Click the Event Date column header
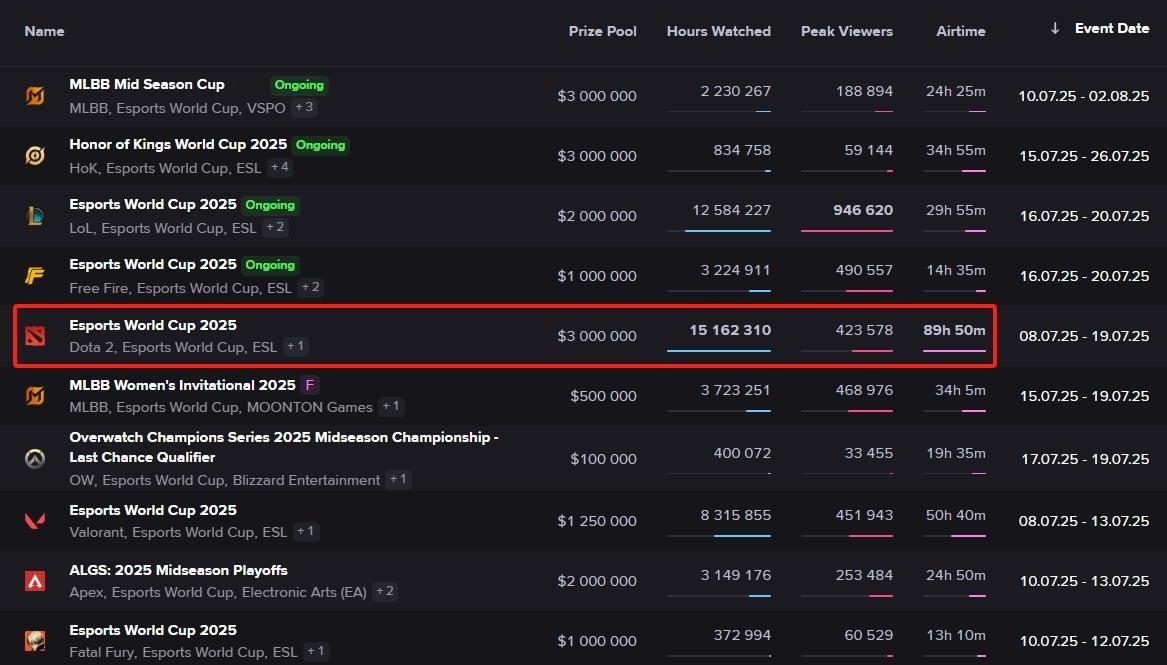 click(x=1112, y=28)
